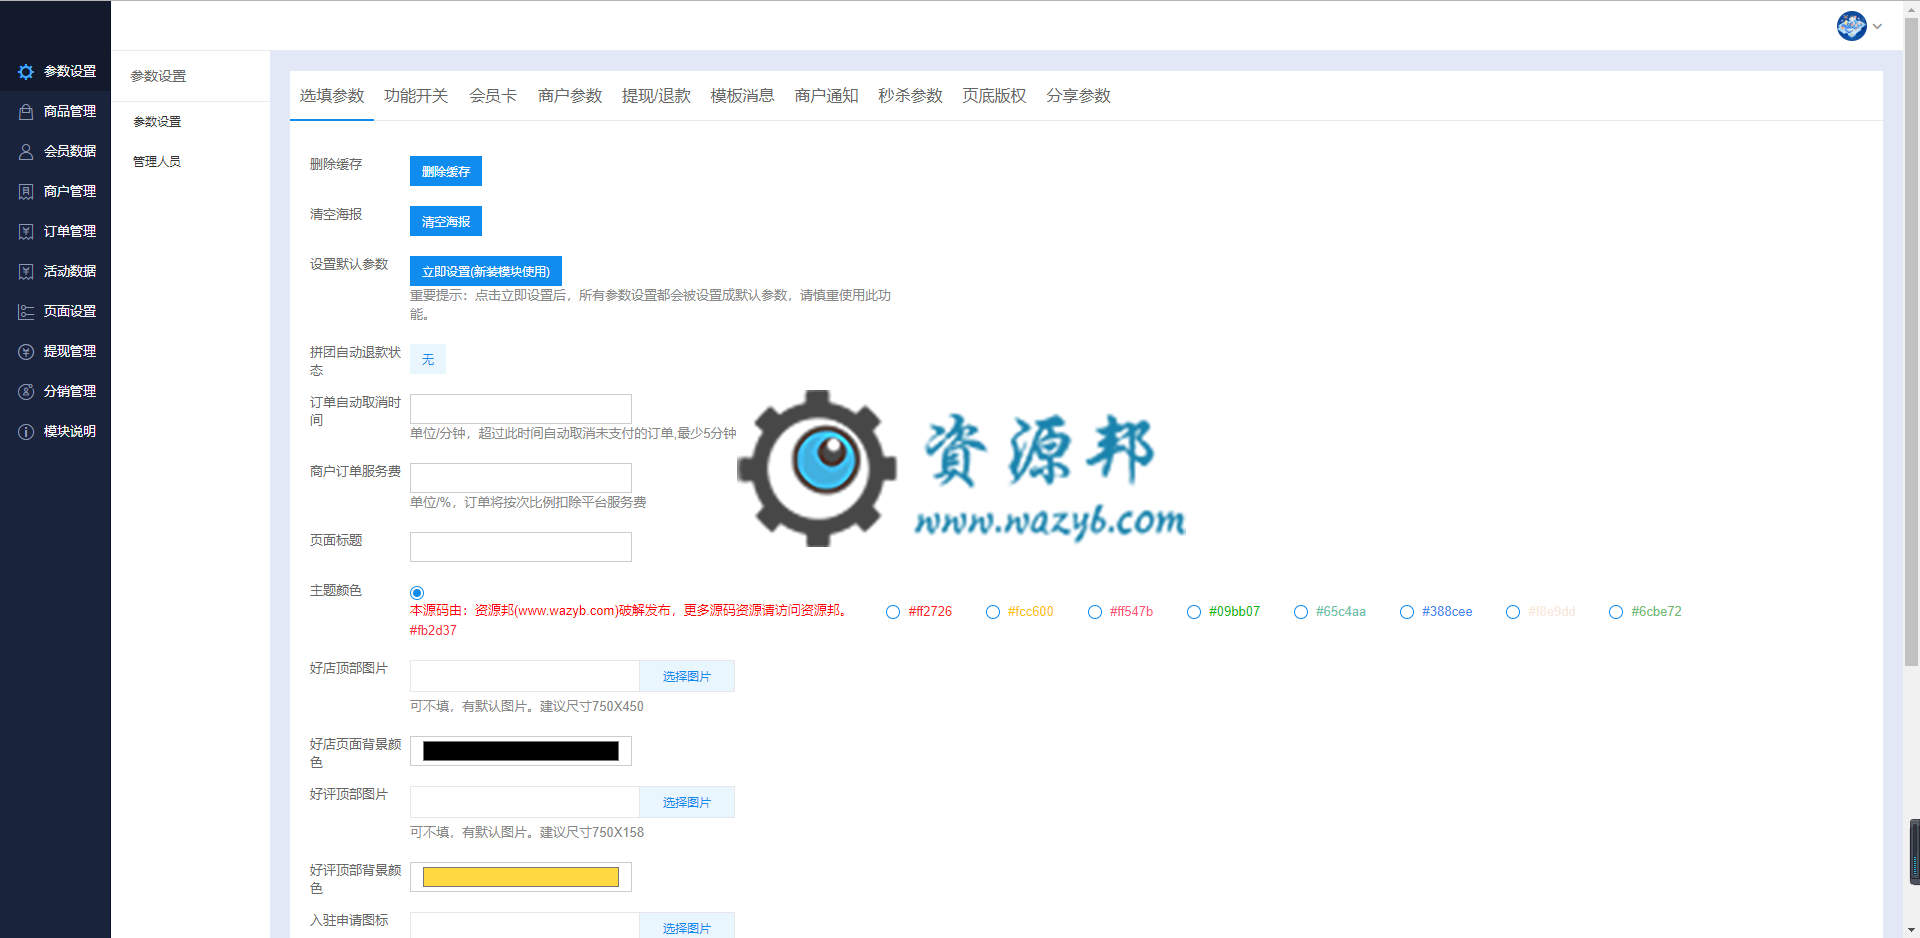Switch to the 模板消息 tab
Viewport: 1920px width, 938px height.
click(742, 96)
